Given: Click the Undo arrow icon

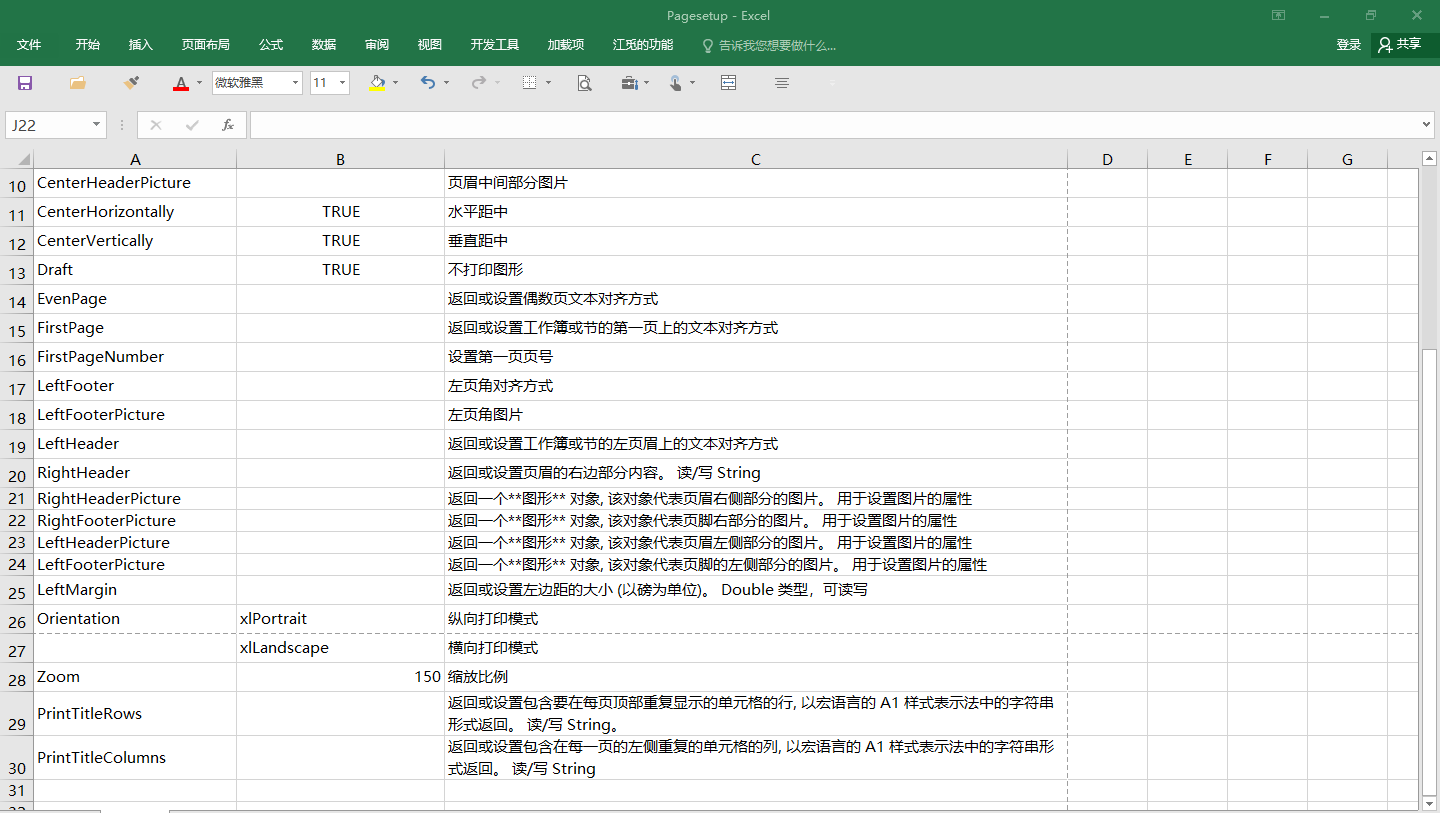Looking at the screenshot, I should click(428, 83).
